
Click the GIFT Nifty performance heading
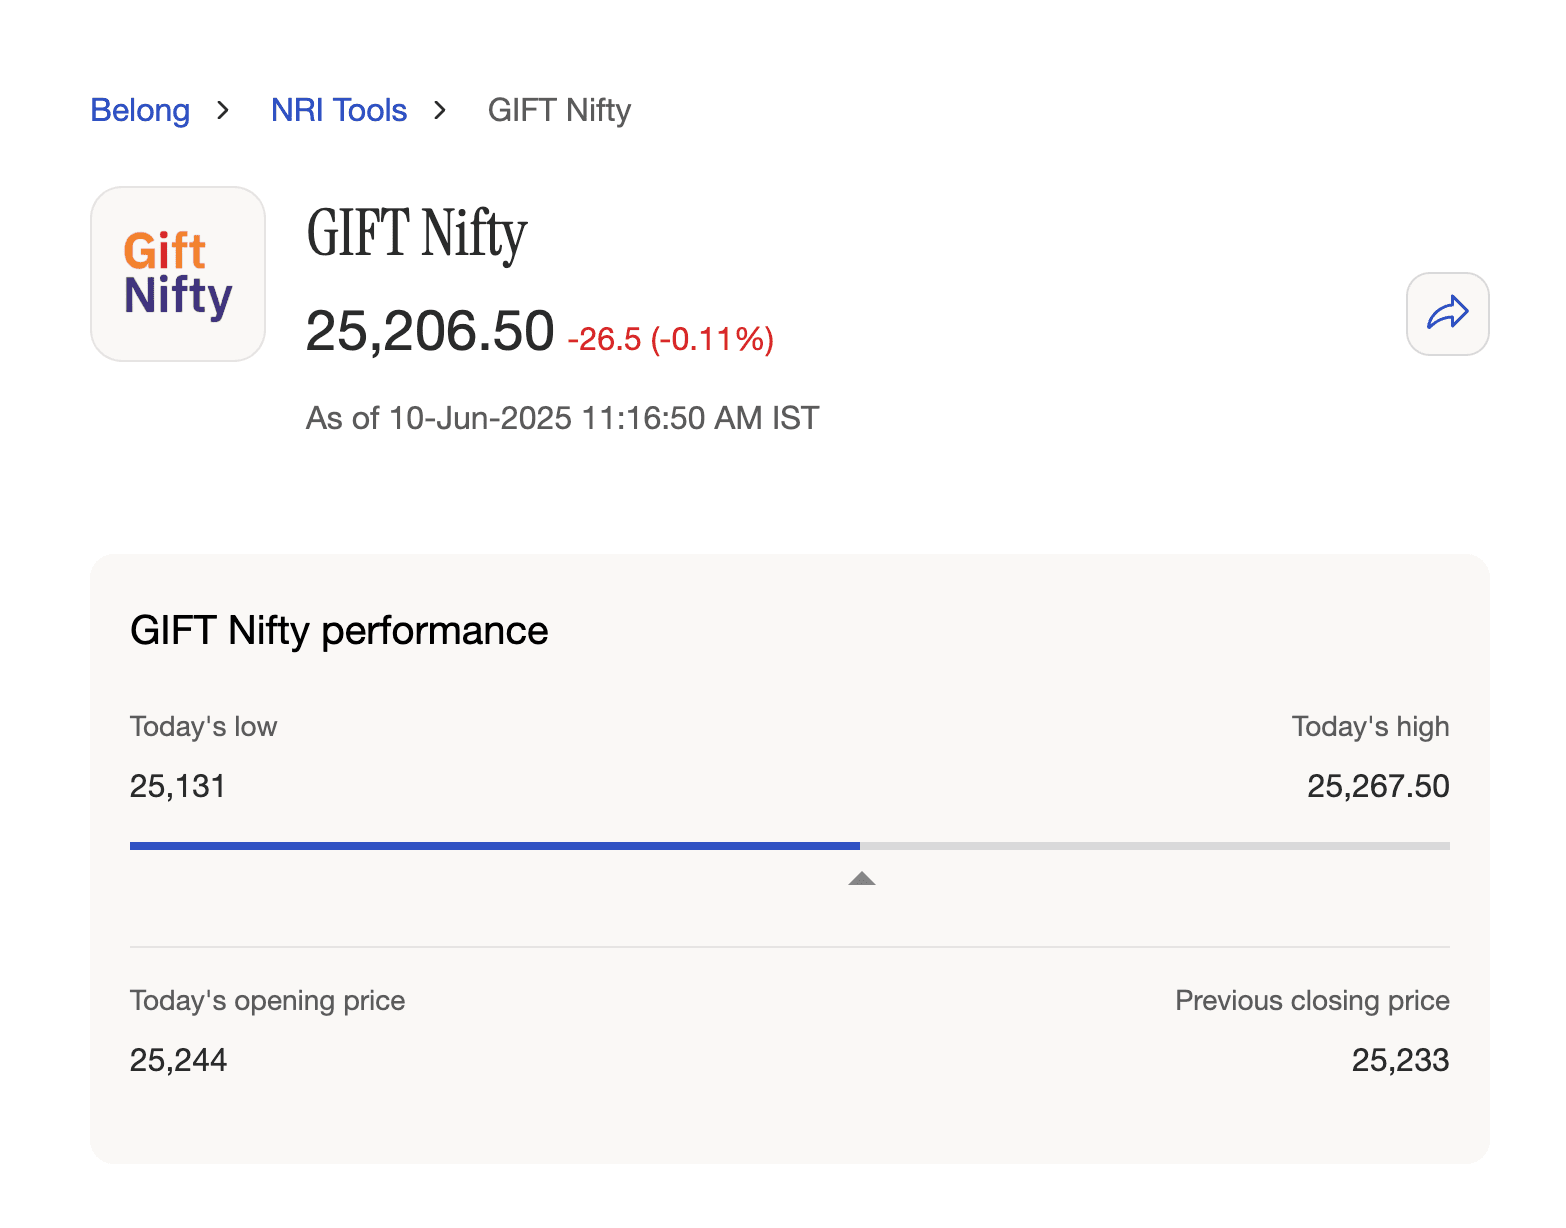click(339, 630)
